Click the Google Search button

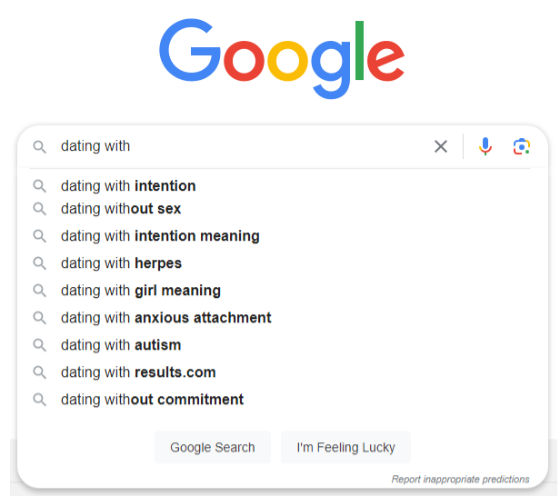[212, 447]
